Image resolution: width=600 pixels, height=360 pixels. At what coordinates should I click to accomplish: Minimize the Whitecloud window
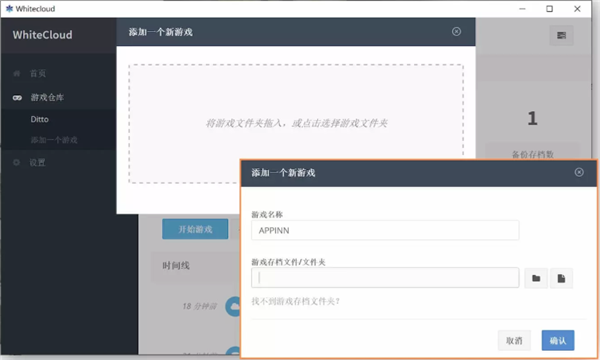522,9
